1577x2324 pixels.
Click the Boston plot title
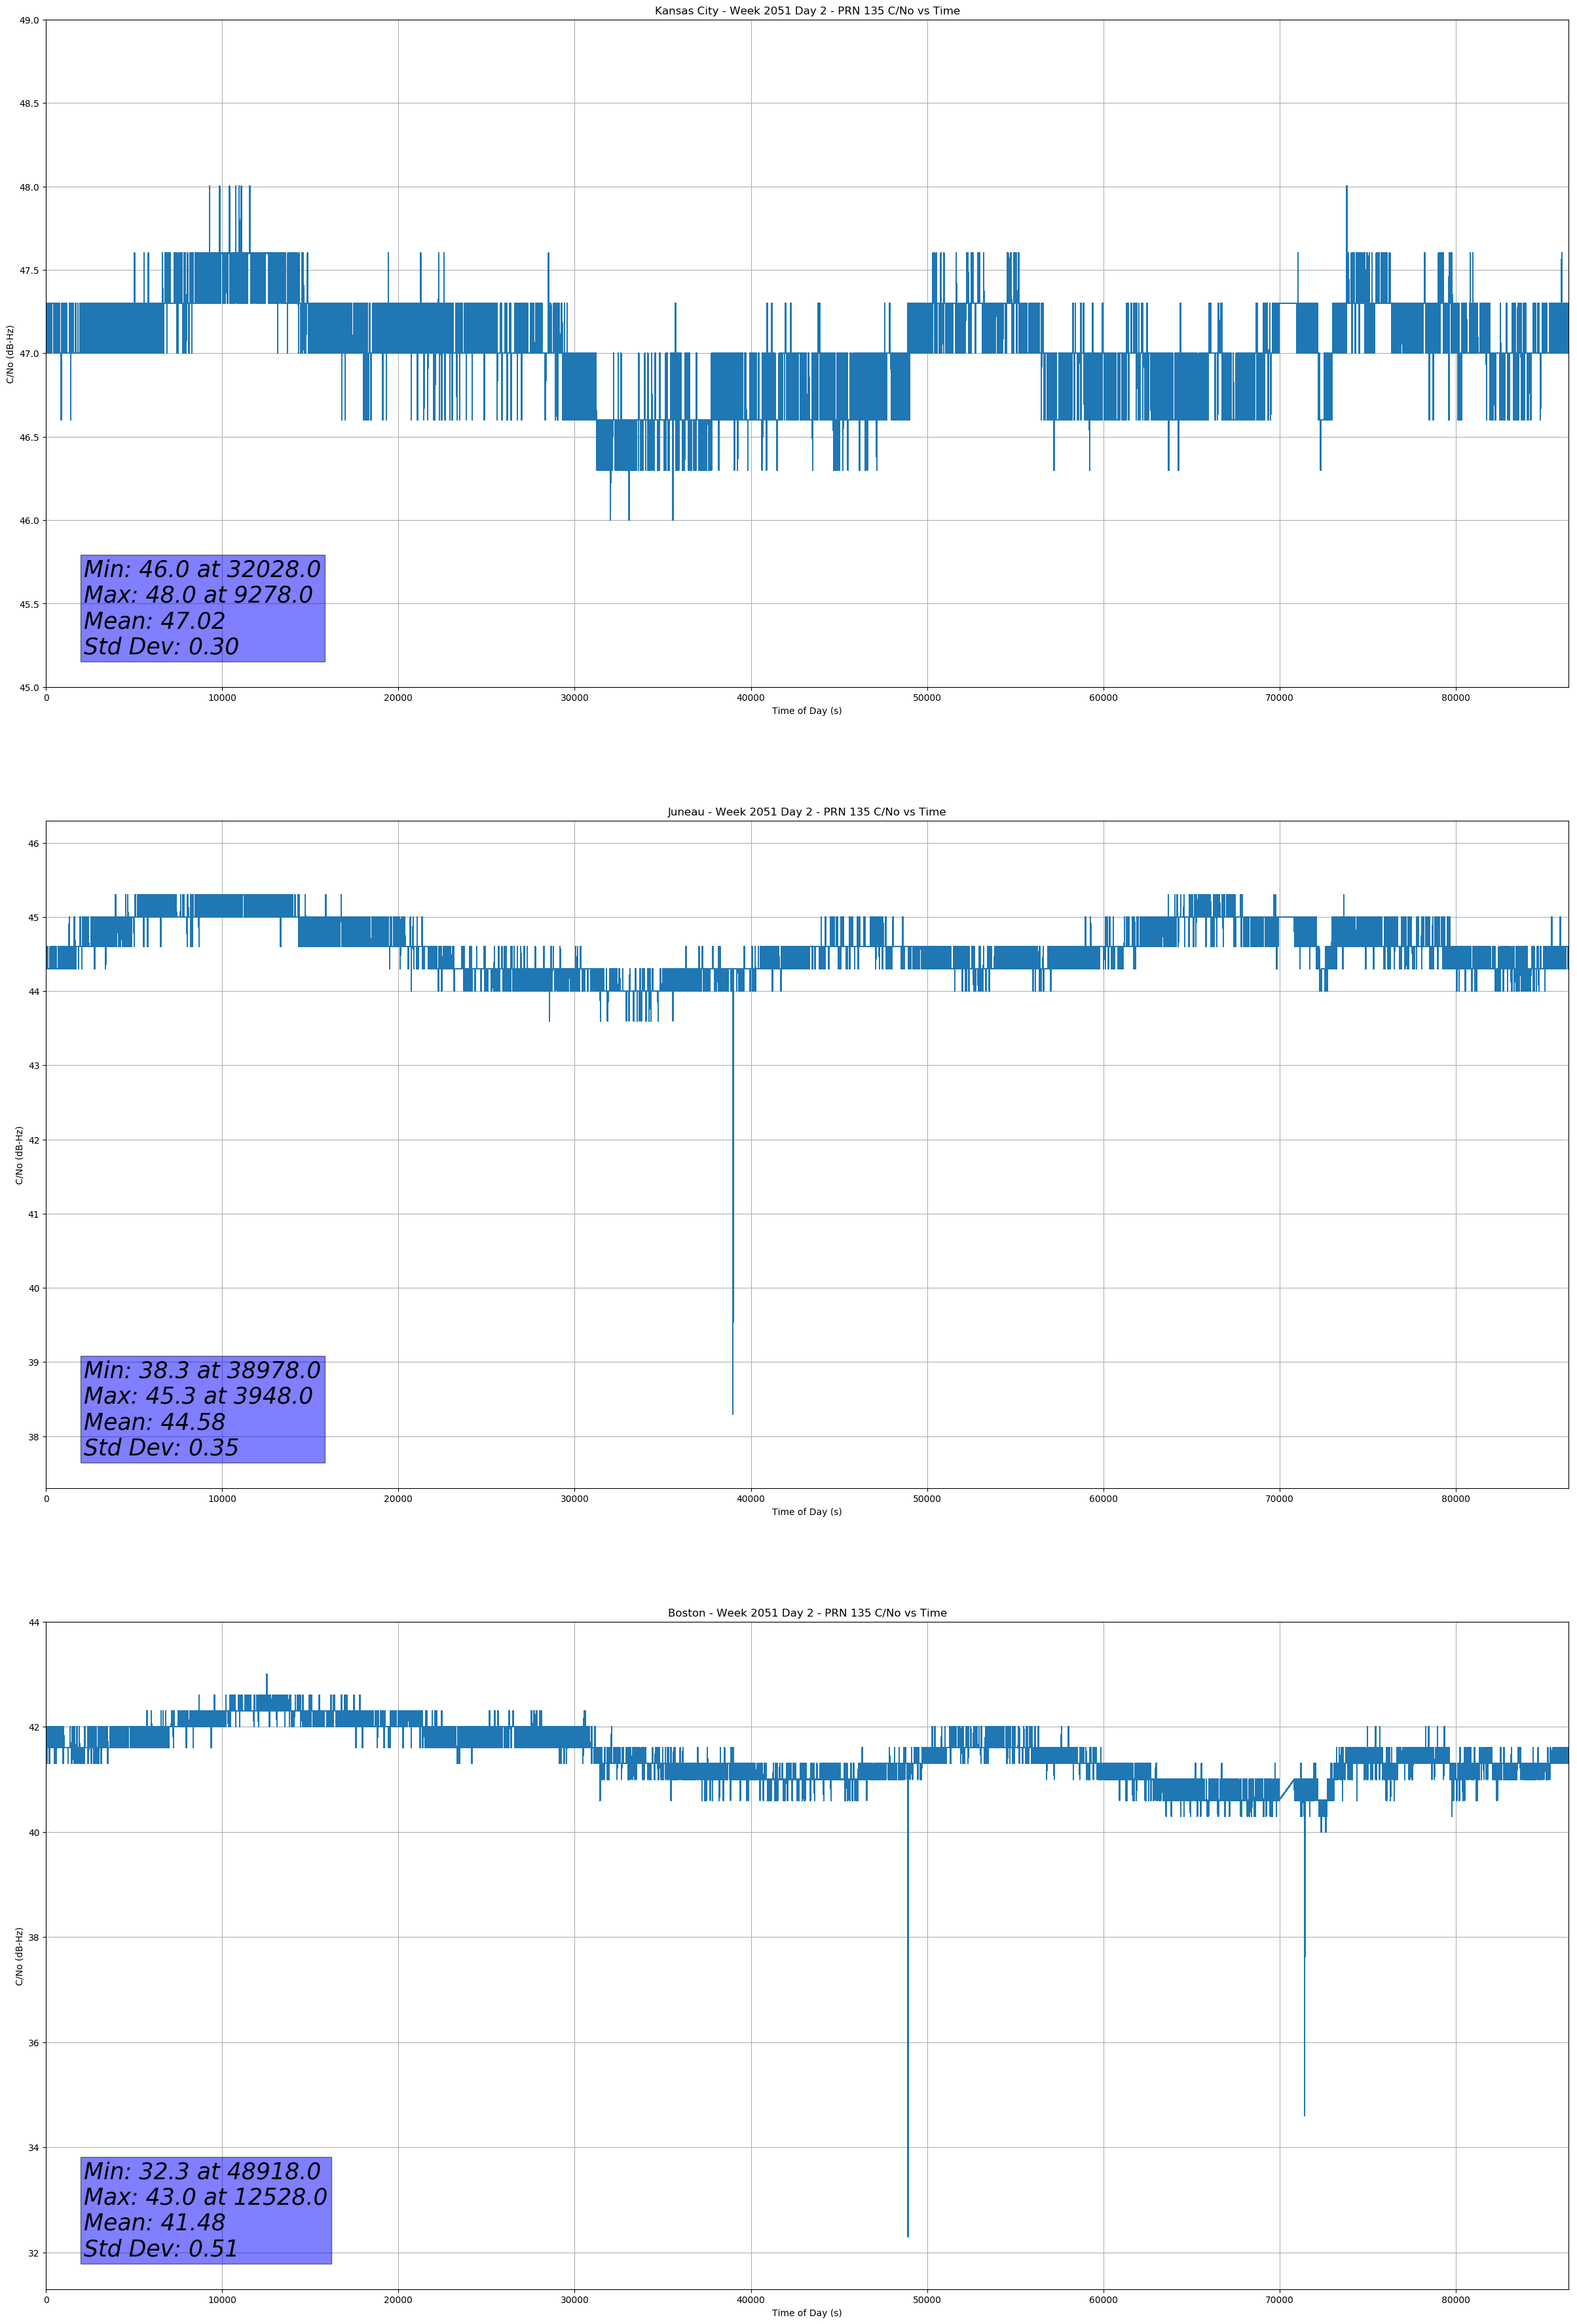806,1613
